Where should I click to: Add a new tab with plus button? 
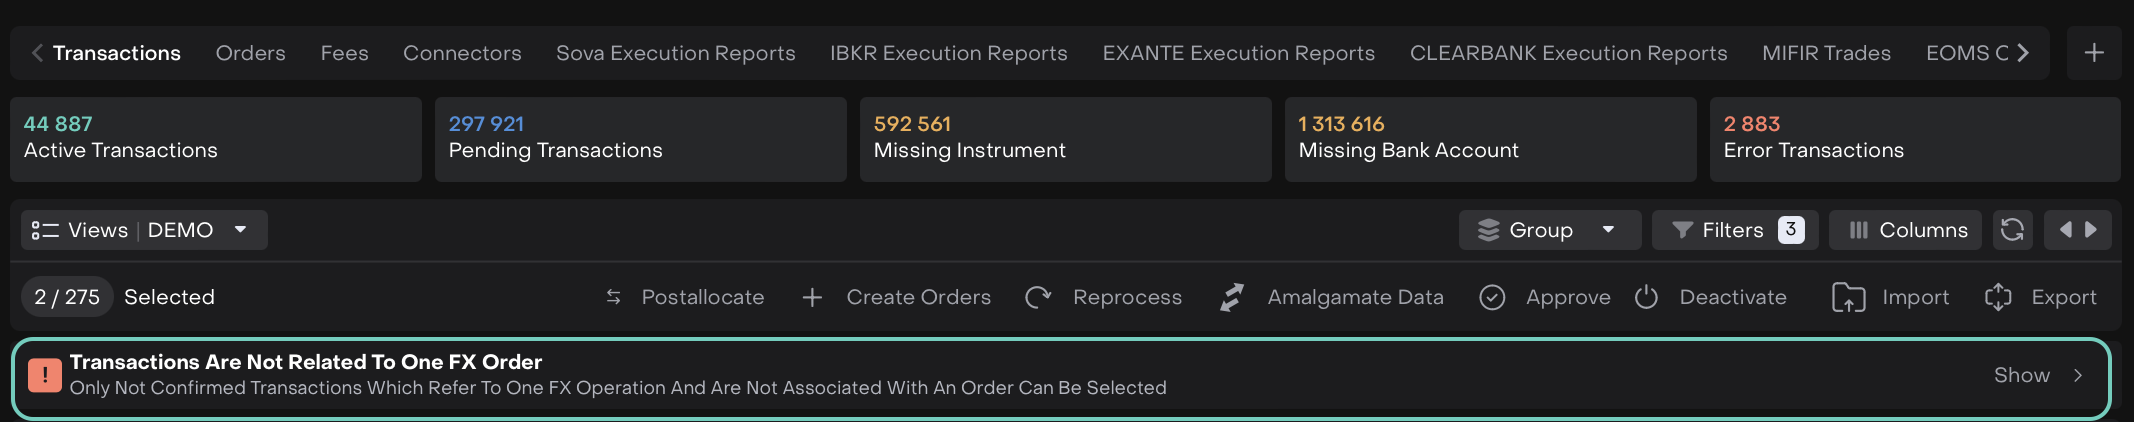(x=2094, y=53)
